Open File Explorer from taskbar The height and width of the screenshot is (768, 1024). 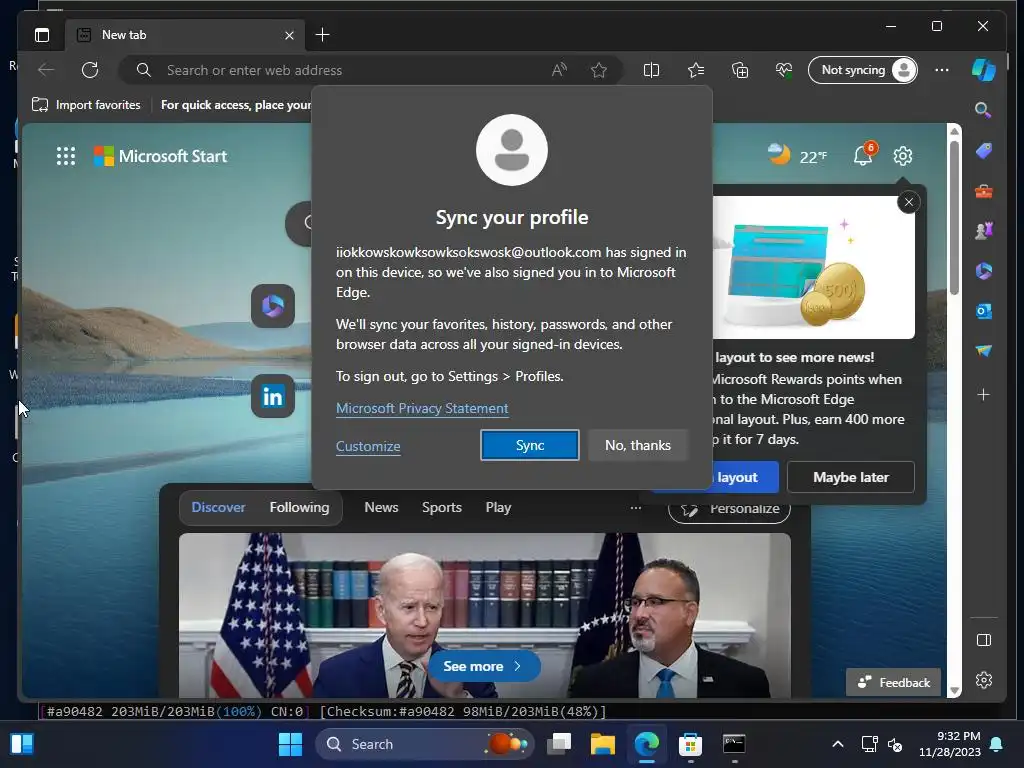[x=603, y=744]
